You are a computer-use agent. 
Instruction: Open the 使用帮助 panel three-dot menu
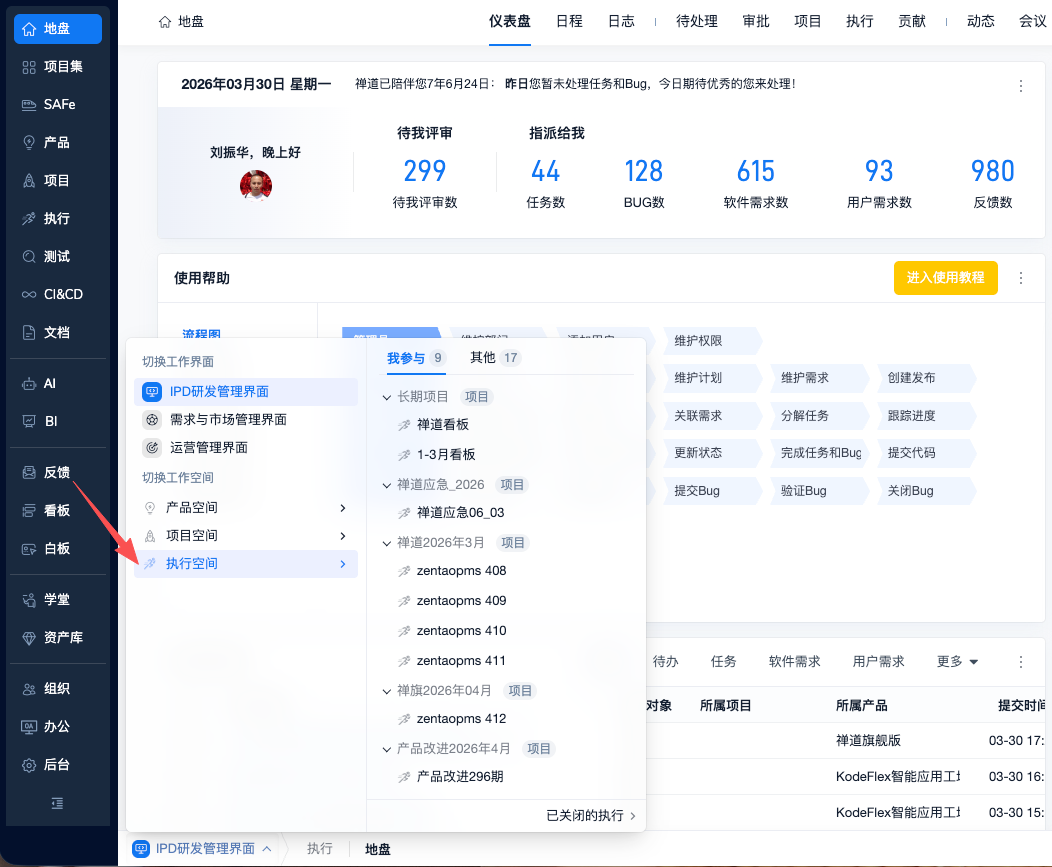pos(1020,278)
